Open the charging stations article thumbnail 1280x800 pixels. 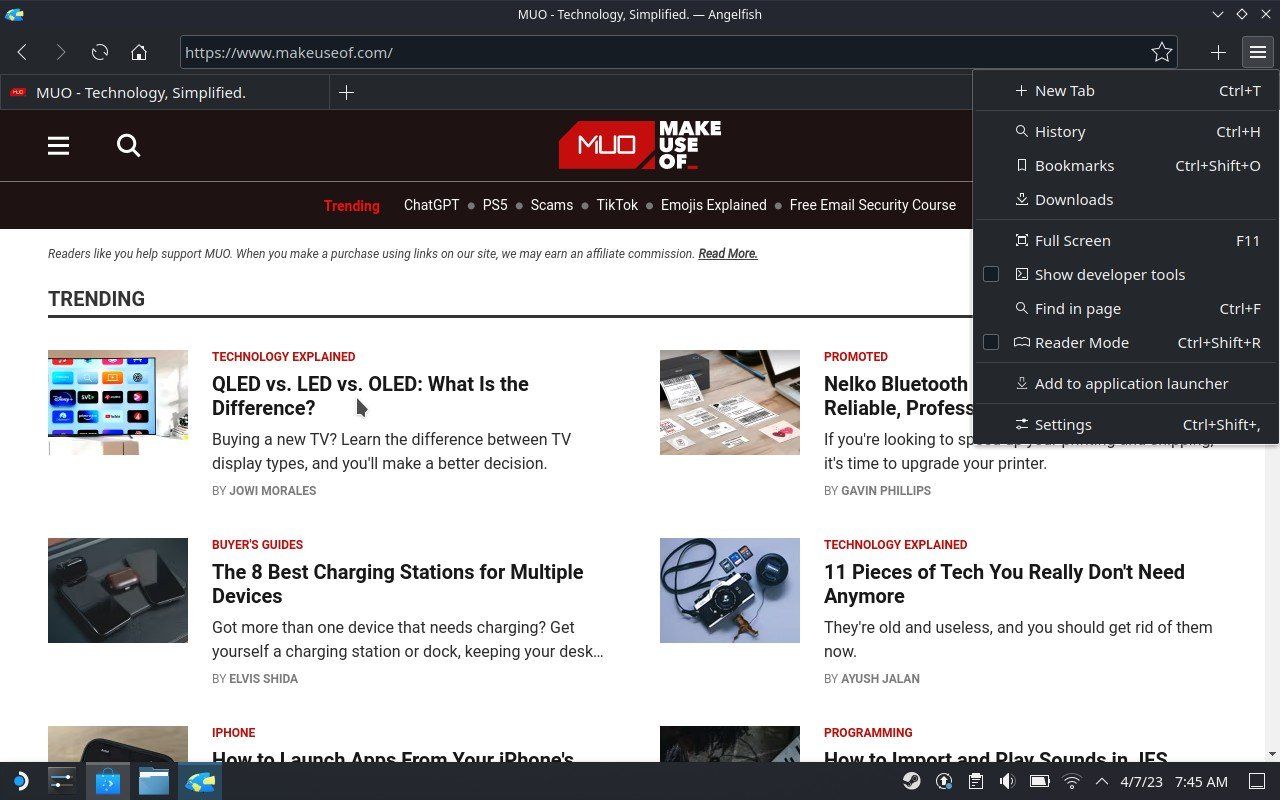point(118,590)
